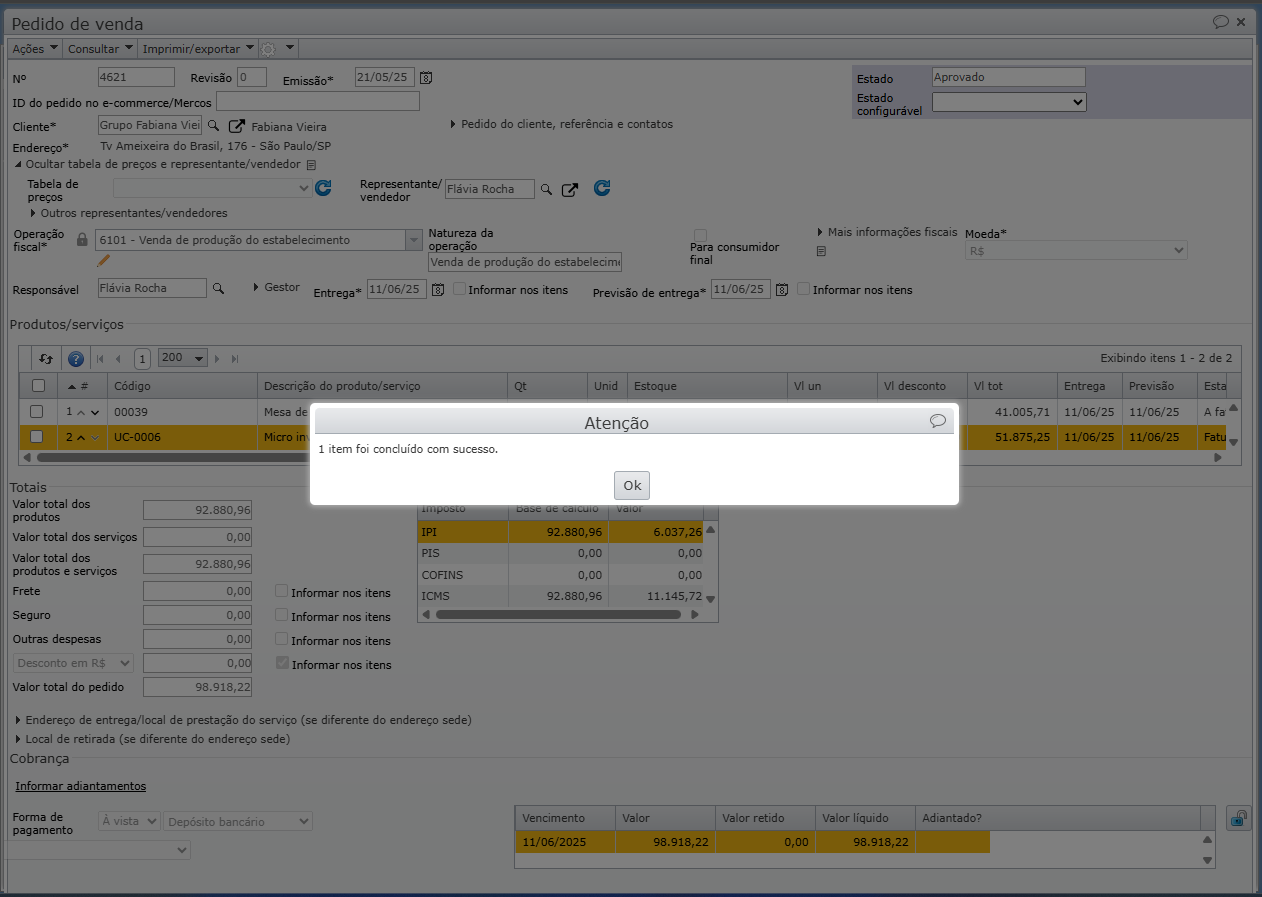
Task: Expand Pedido do cliente, referência e contatos
Action: 561,124
